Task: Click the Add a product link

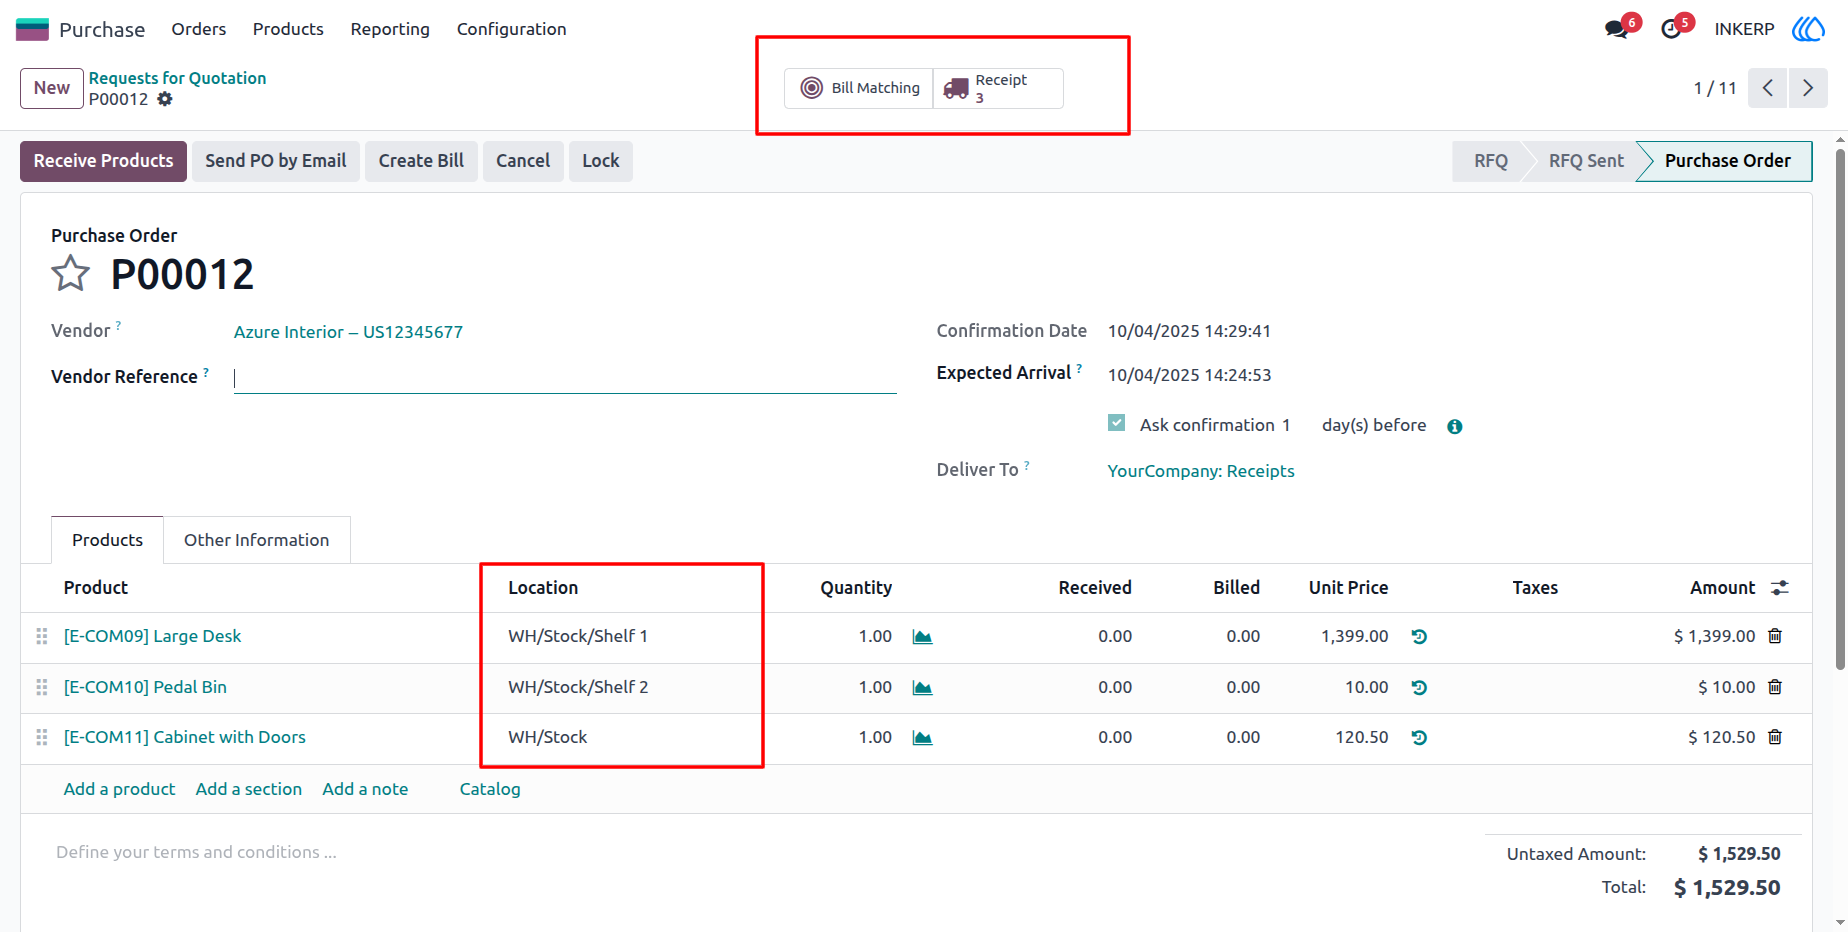Action: (x=119, y=789)
